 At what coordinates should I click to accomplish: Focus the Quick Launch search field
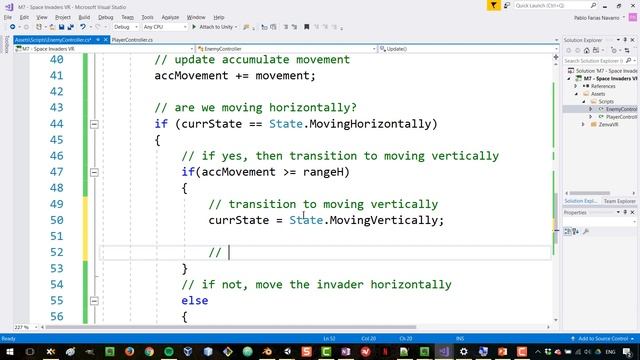[x=555, y=5]
